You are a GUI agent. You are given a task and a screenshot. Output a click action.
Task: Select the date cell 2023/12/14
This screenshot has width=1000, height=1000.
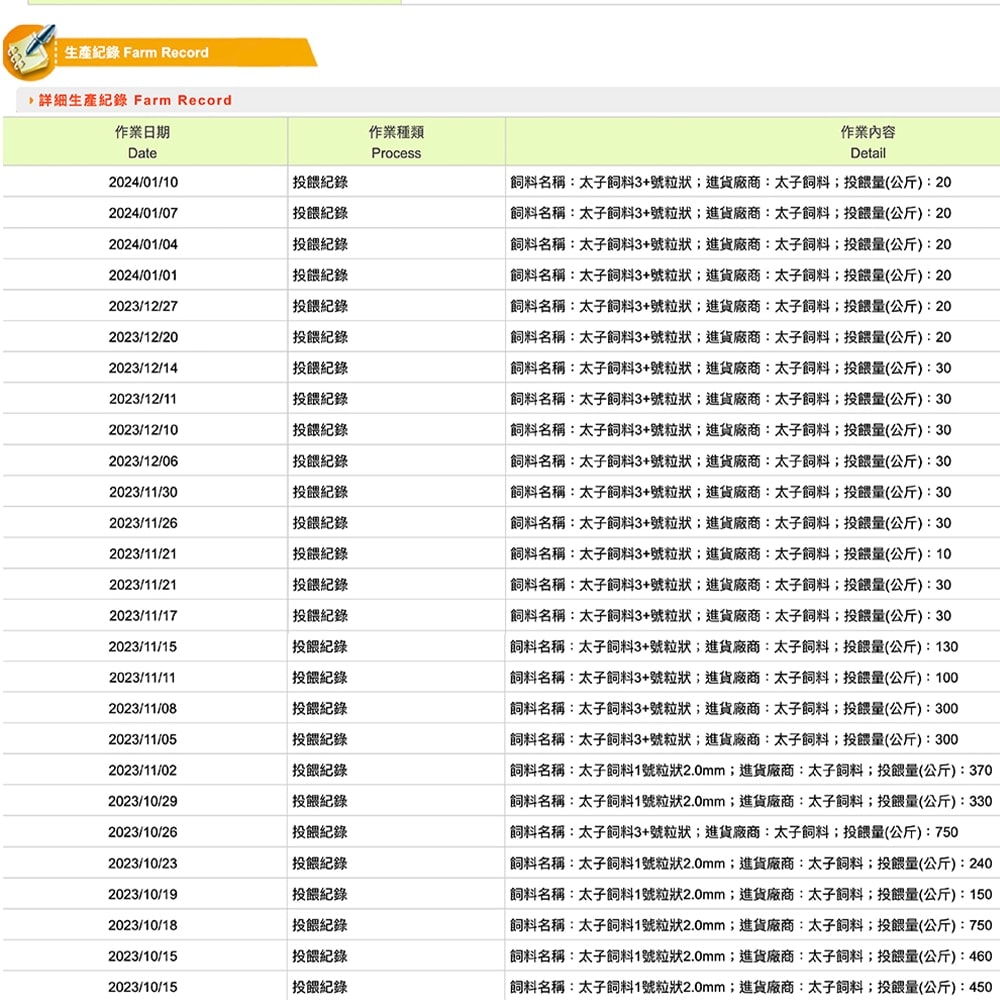click(x=143, y=368)
